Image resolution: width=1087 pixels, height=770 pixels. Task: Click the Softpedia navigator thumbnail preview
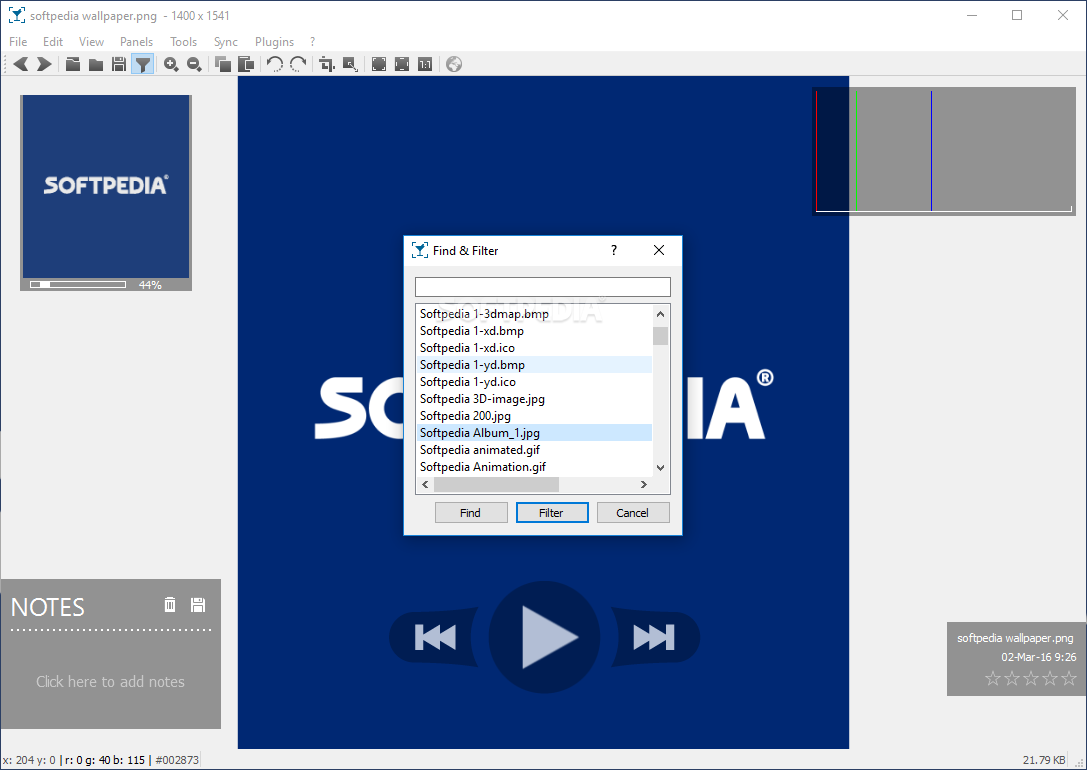coord(106,186)
